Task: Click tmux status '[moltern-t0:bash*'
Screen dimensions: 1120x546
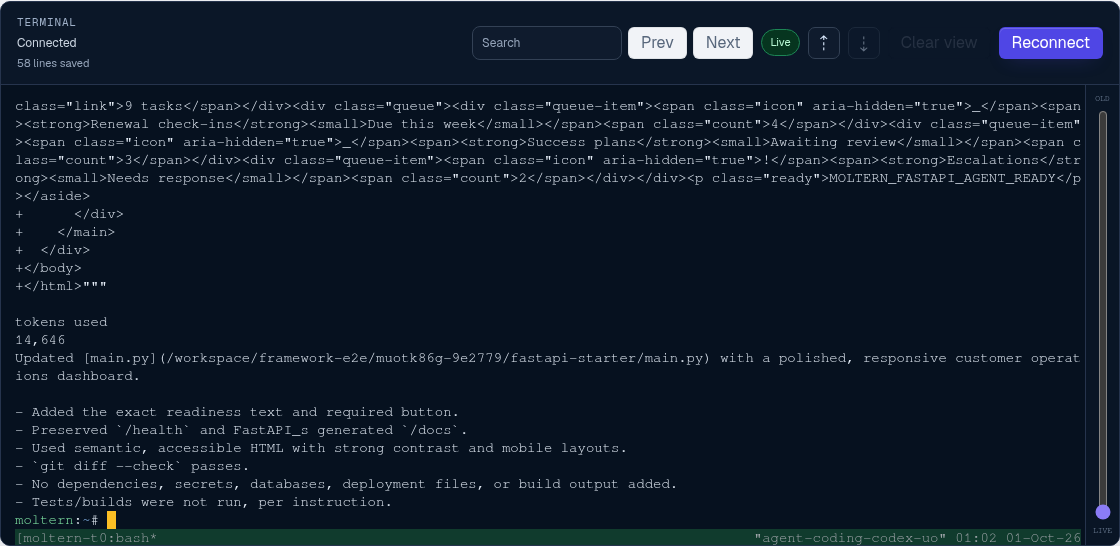Action: pyautogui.click(x=86, y=537)
